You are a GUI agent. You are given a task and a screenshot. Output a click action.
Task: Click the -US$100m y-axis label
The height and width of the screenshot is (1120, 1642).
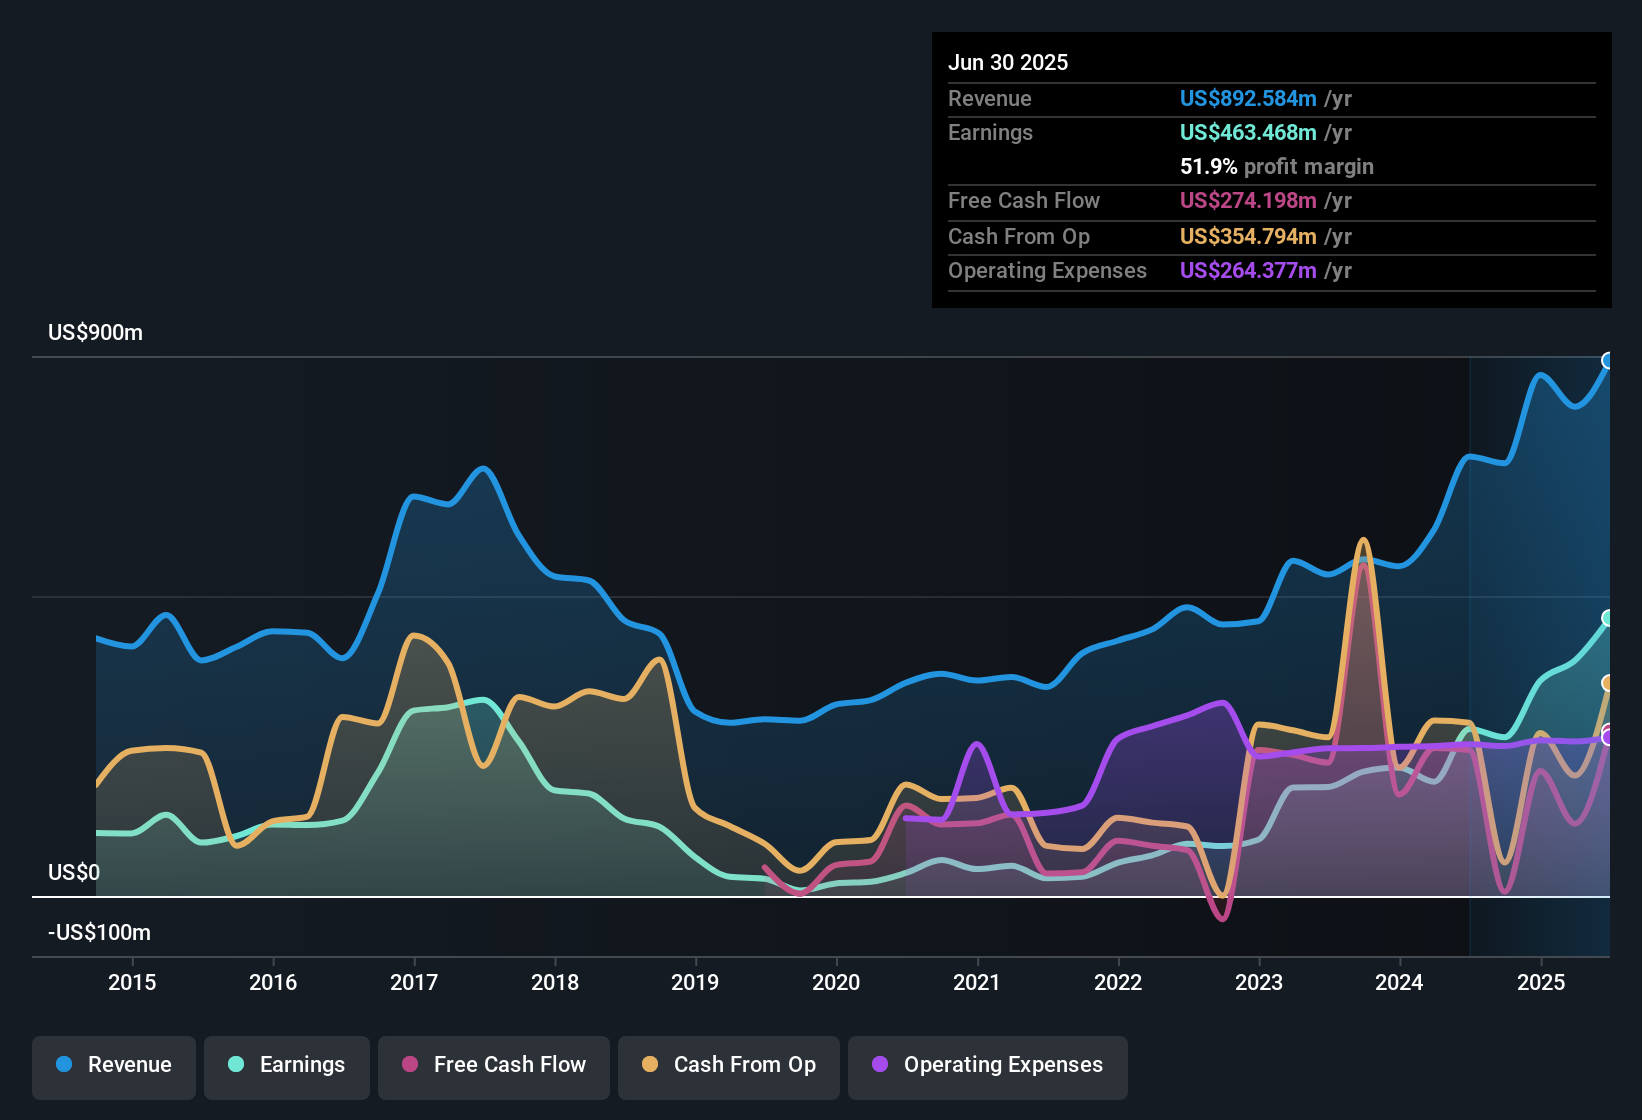click(x=100, y=932)
